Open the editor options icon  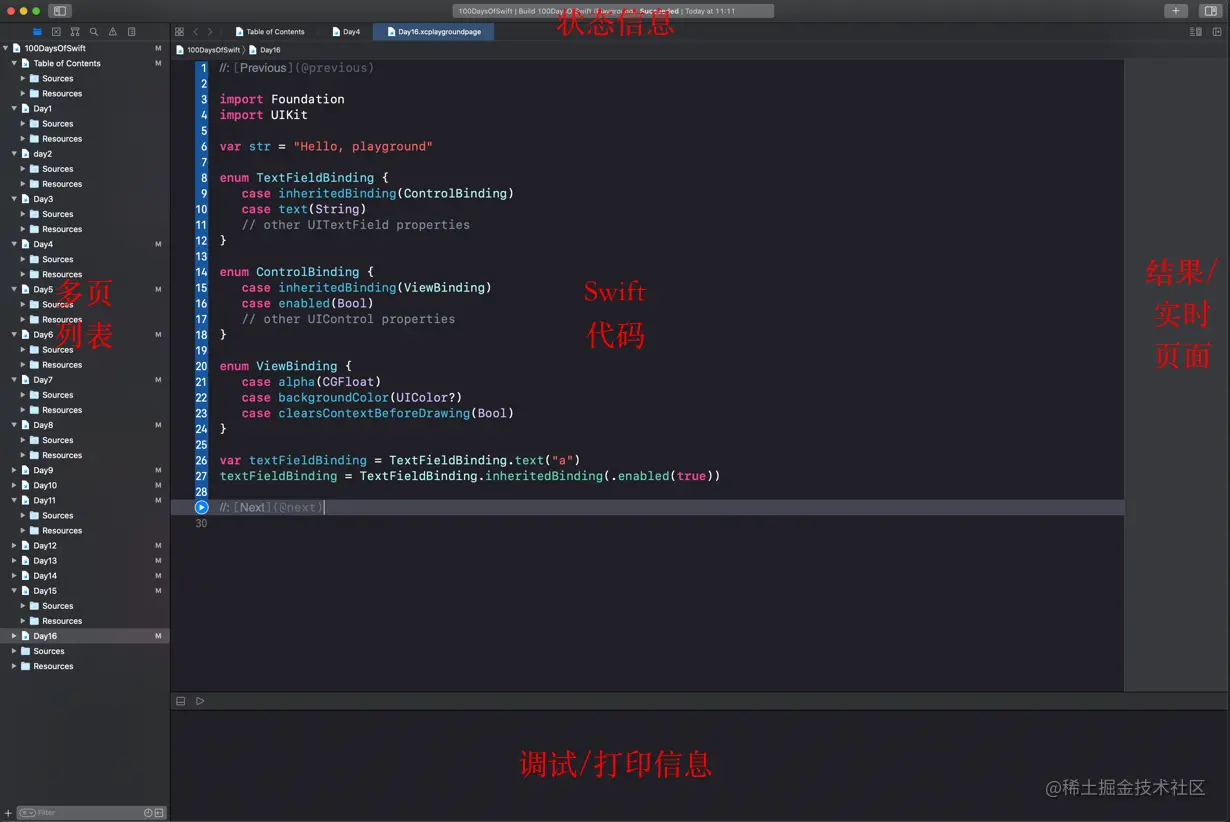click(x=1196, y=32)
